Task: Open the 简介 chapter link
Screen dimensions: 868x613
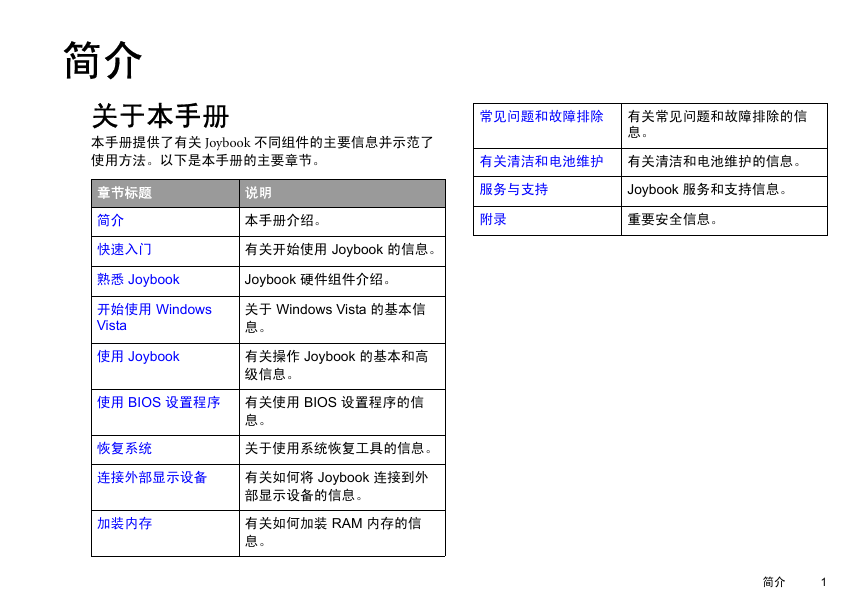Action: pyautogui.click(x=110, y=220)
